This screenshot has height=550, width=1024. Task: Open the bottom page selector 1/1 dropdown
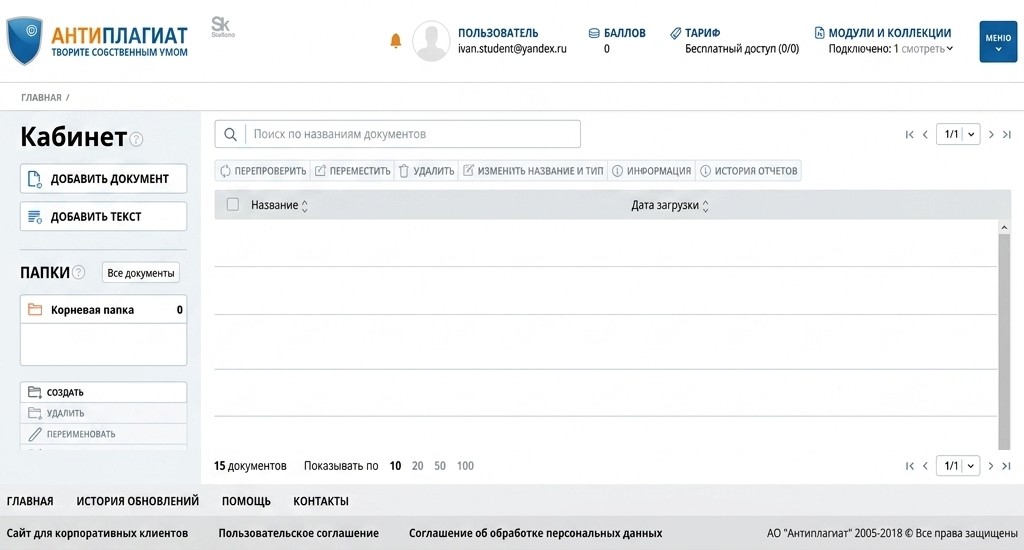(x=958, y=466)
